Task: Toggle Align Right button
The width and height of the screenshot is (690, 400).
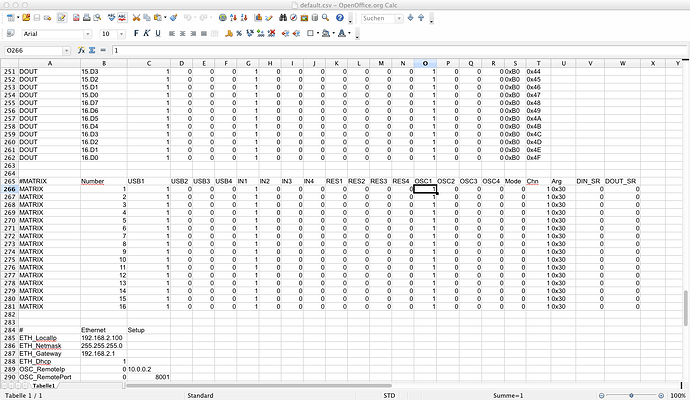Action: pyautogui.click(x=193, y=33)
